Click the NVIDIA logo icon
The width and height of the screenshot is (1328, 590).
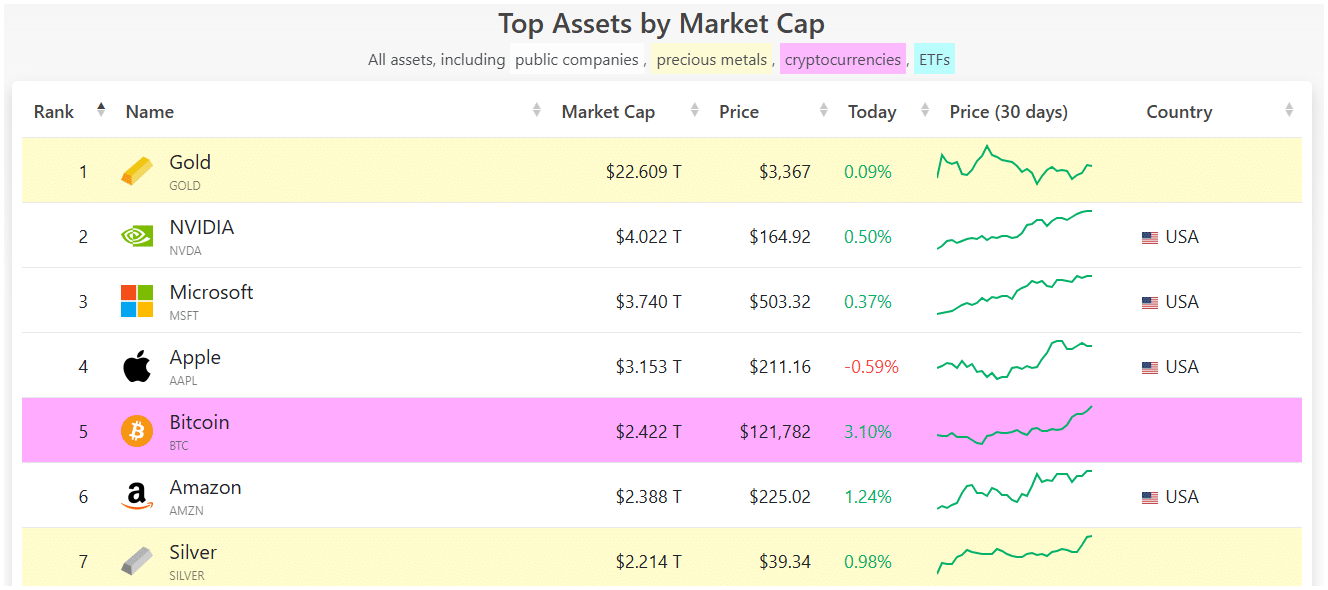(137, 236)
